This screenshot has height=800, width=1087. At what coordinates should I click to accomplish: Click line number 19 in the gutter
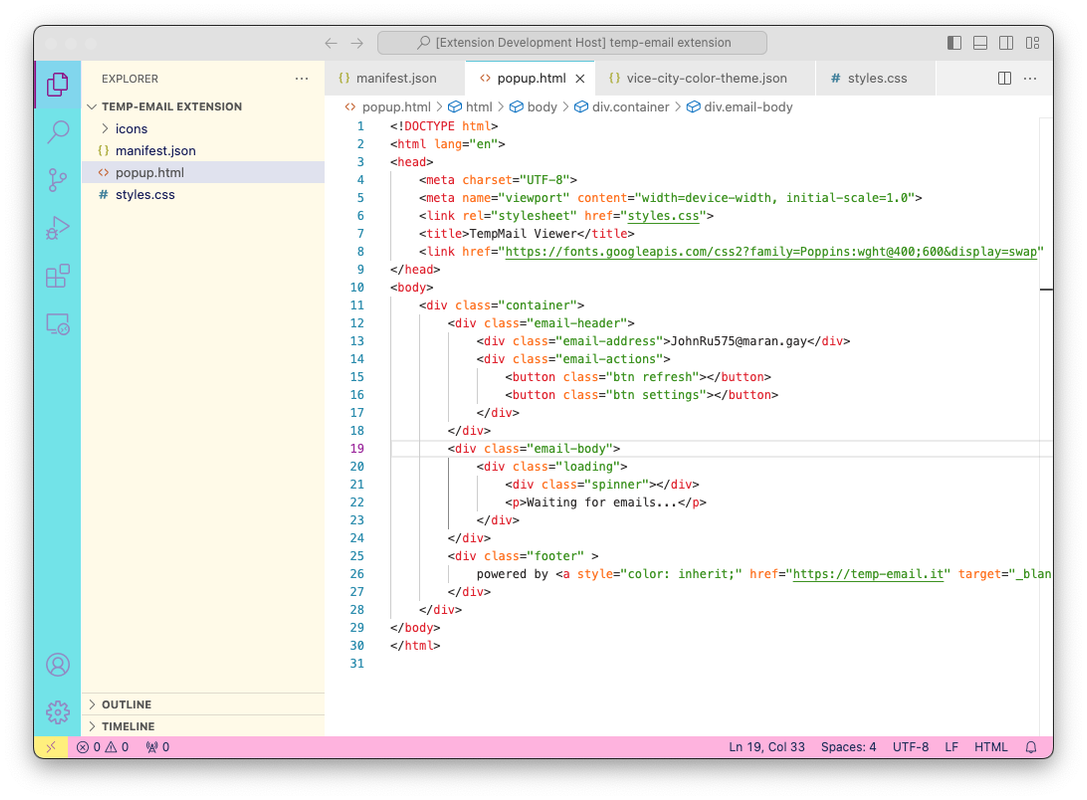click(357, 449)
